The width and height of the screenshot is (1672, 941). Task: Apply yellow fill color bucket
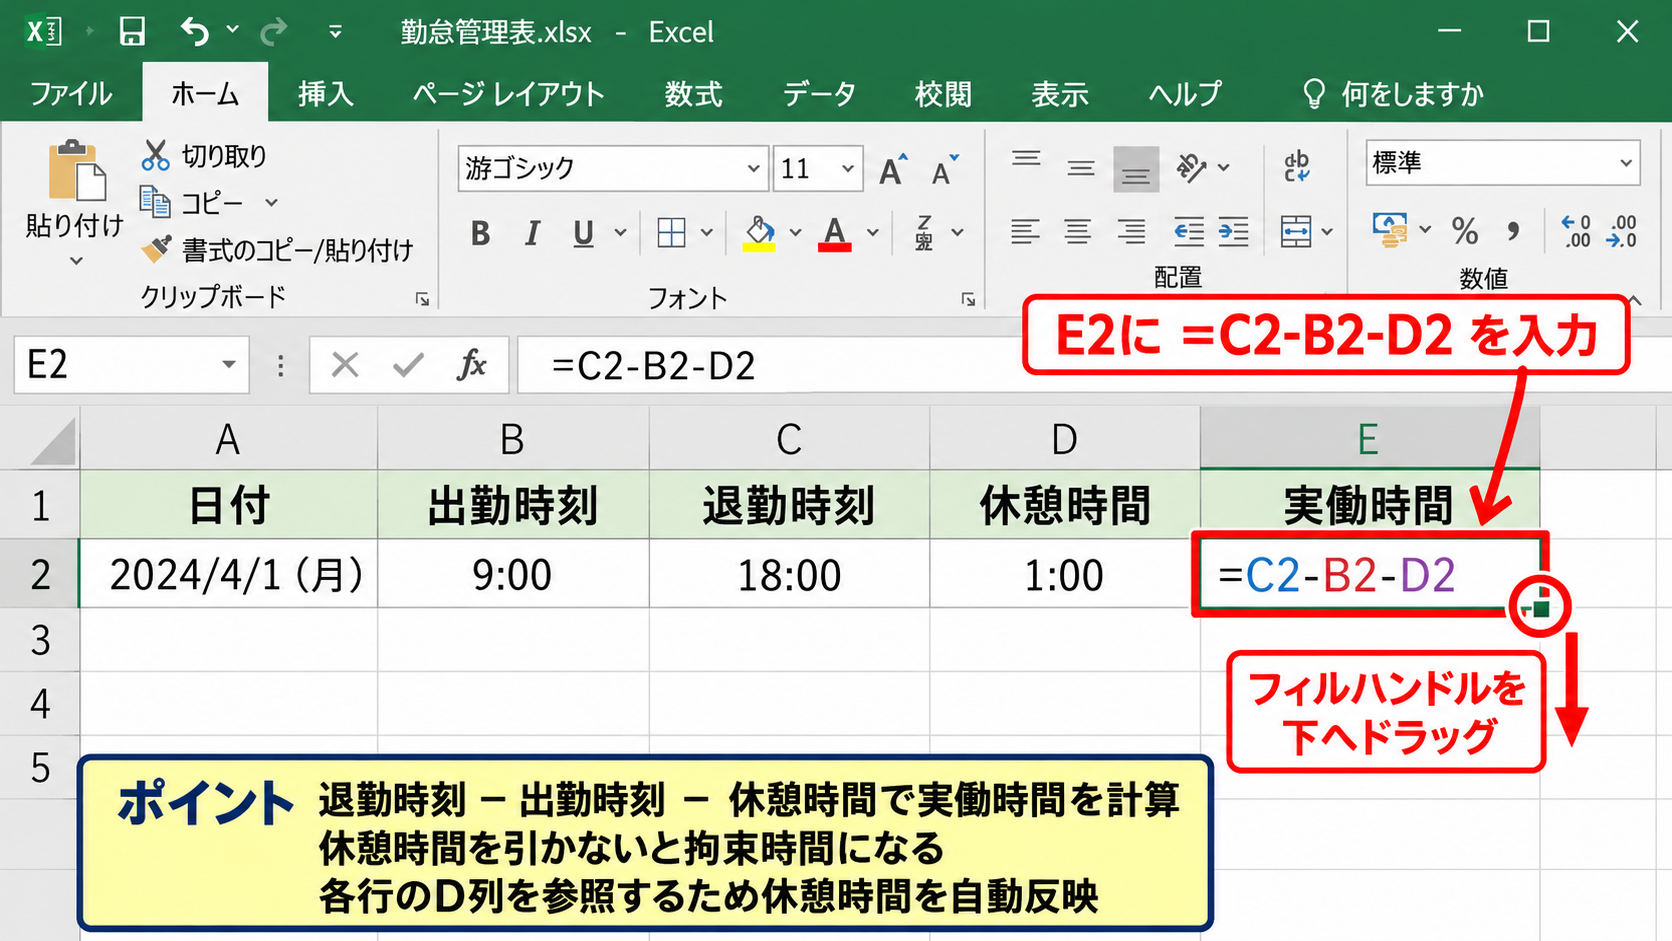[760, 233]
